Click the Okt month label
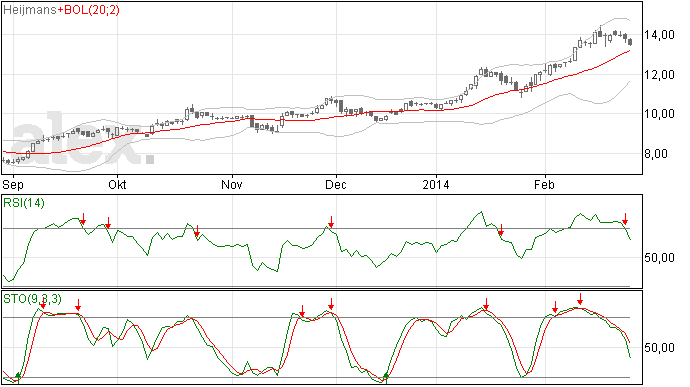 click(117, 184)
